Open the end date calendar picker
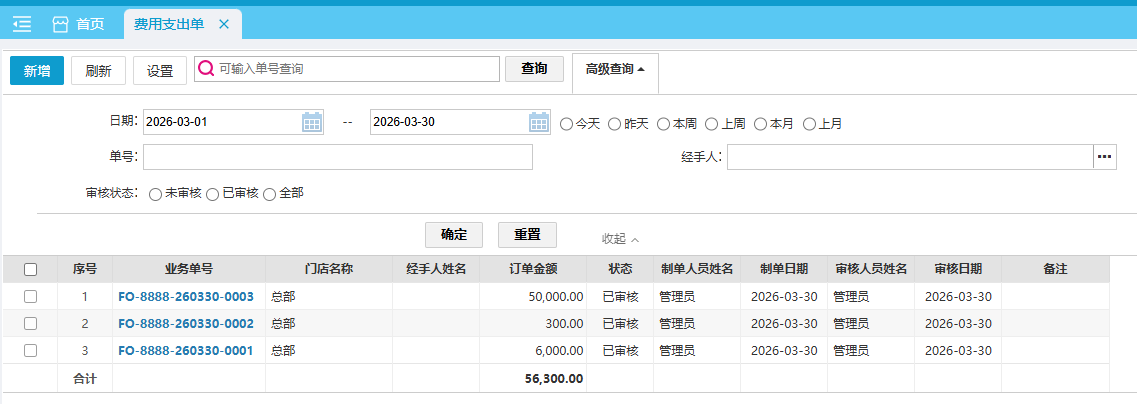 tap(539, 122)
